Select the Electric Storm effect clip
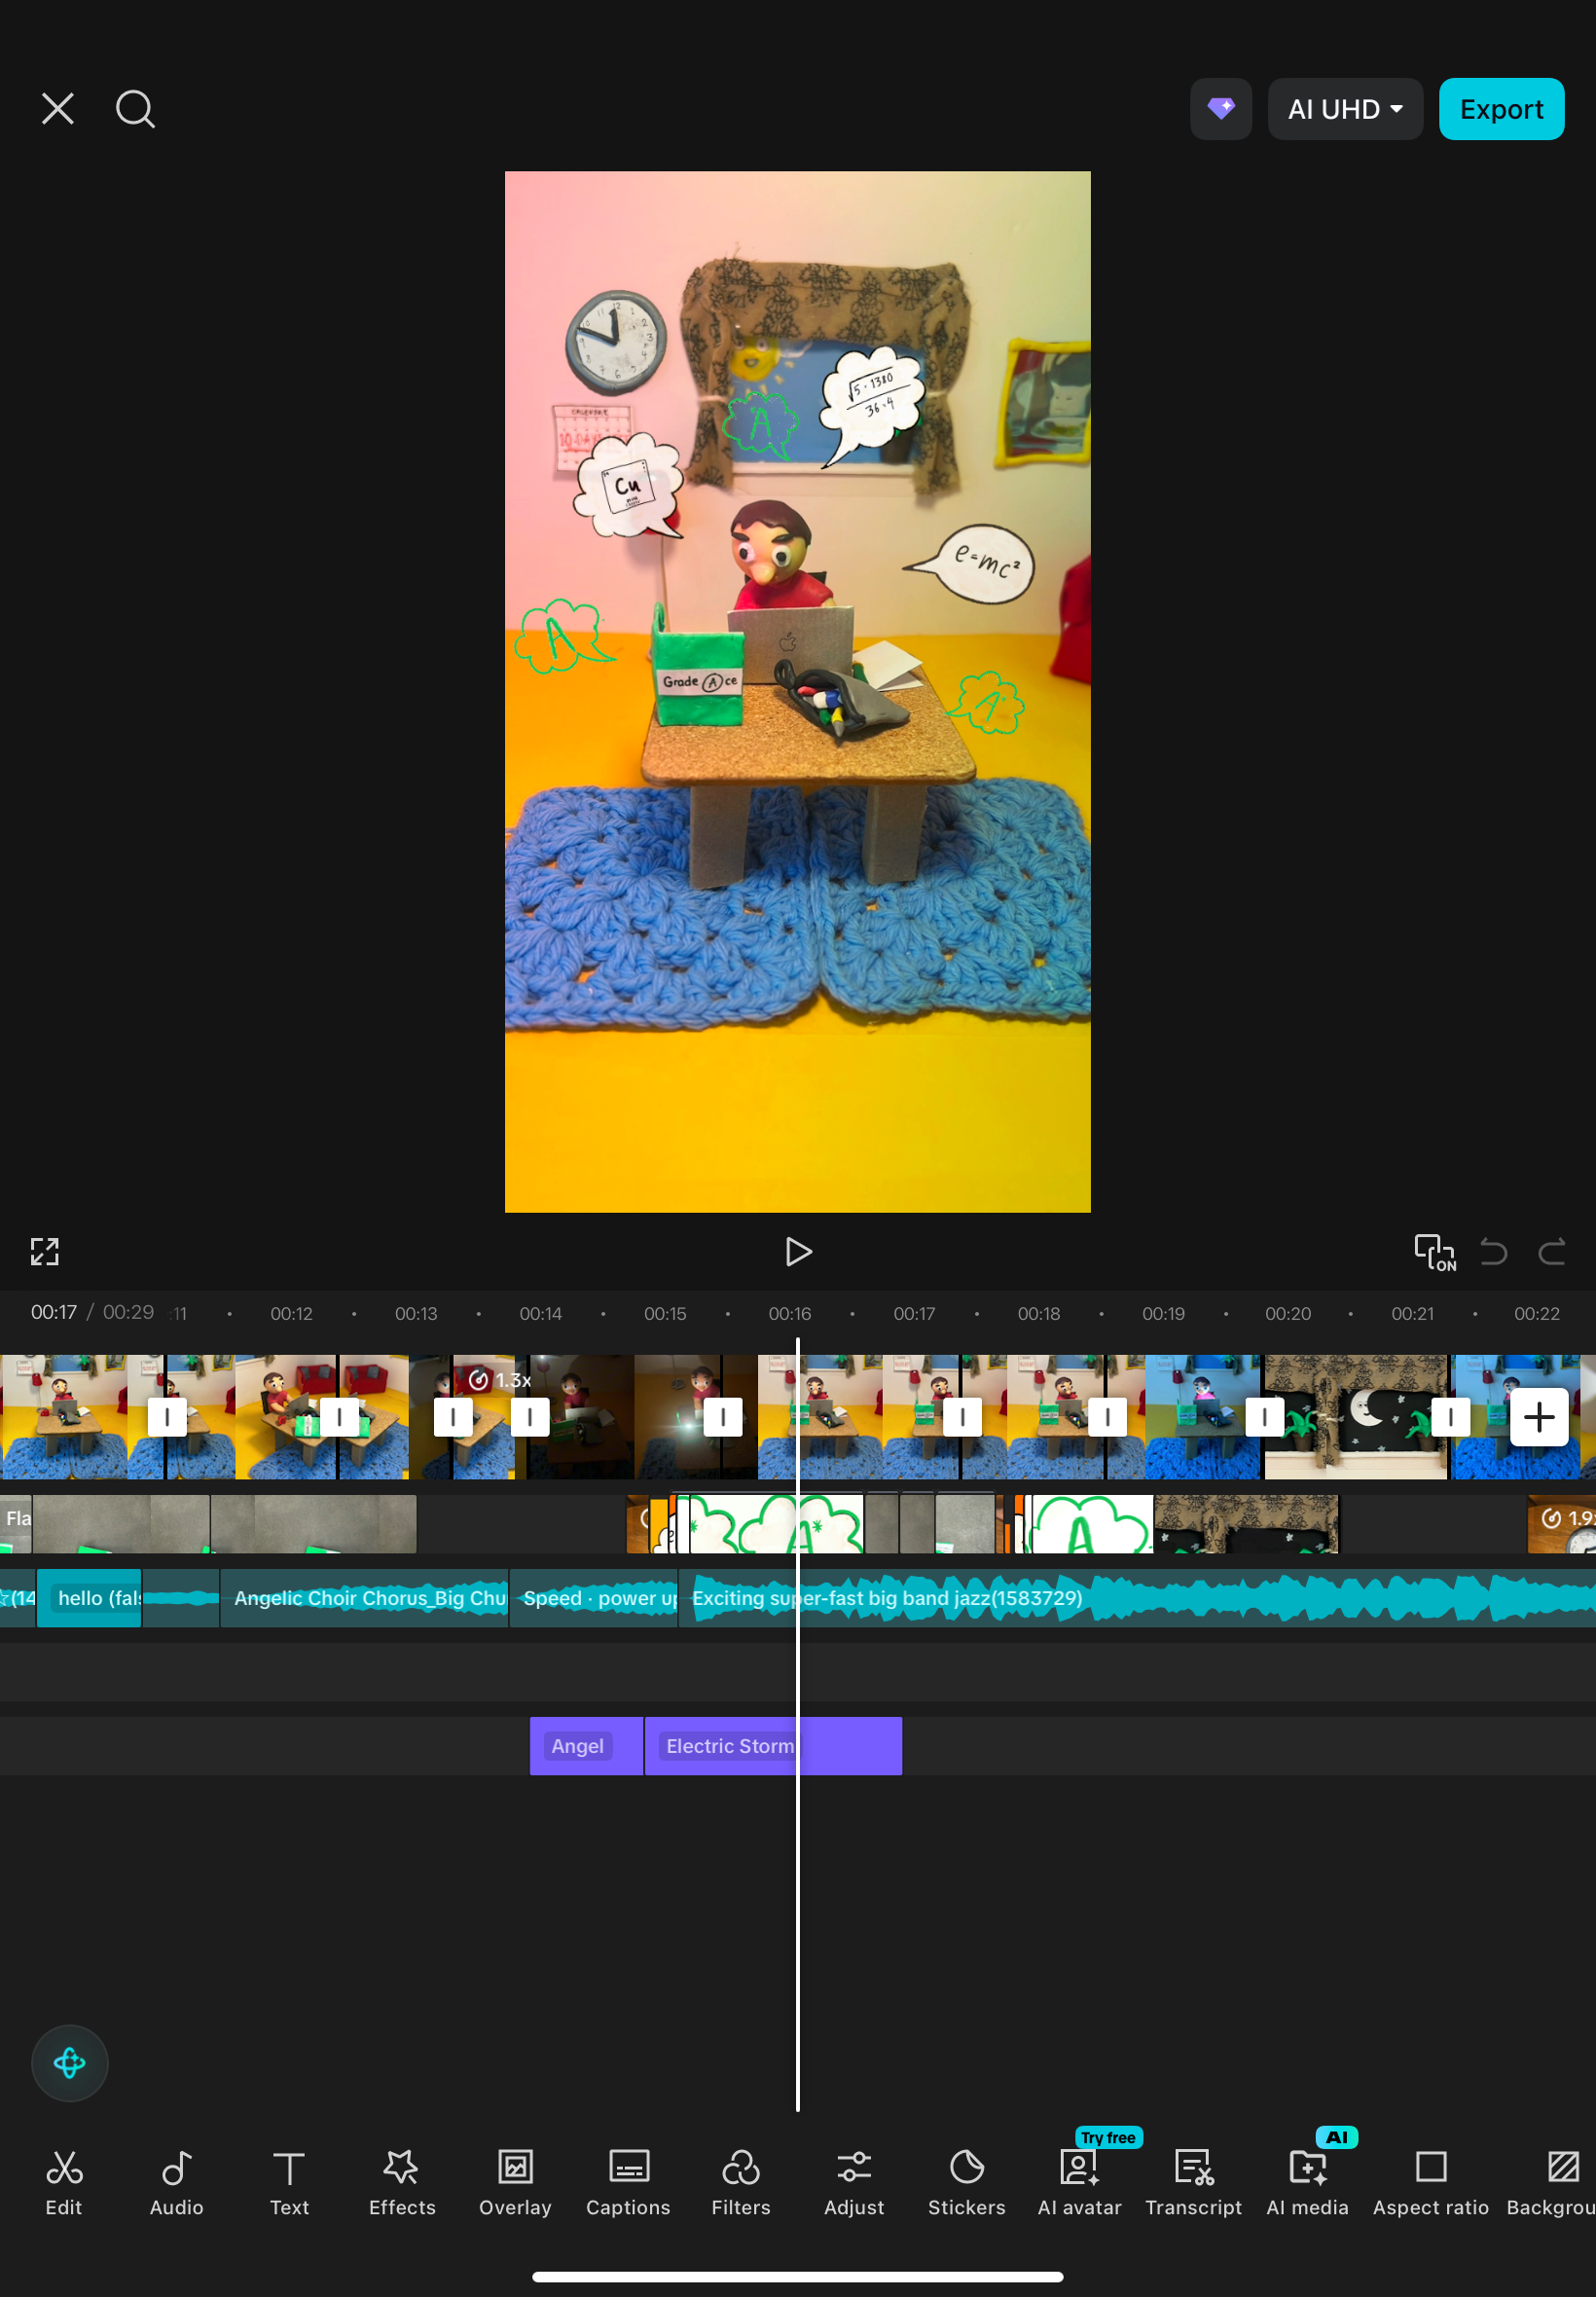Screen dimensions: 1596x2297 click(773, 1745)
